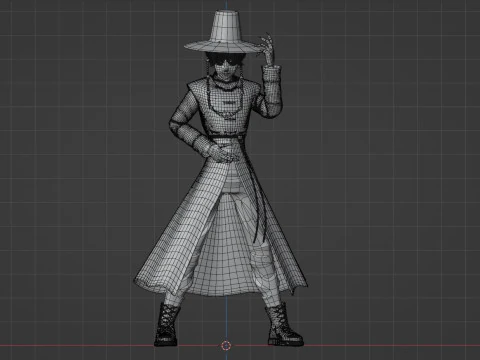Click the 3D cursor at the origin
Screen dimensions: 480x360
click(226, 346)
